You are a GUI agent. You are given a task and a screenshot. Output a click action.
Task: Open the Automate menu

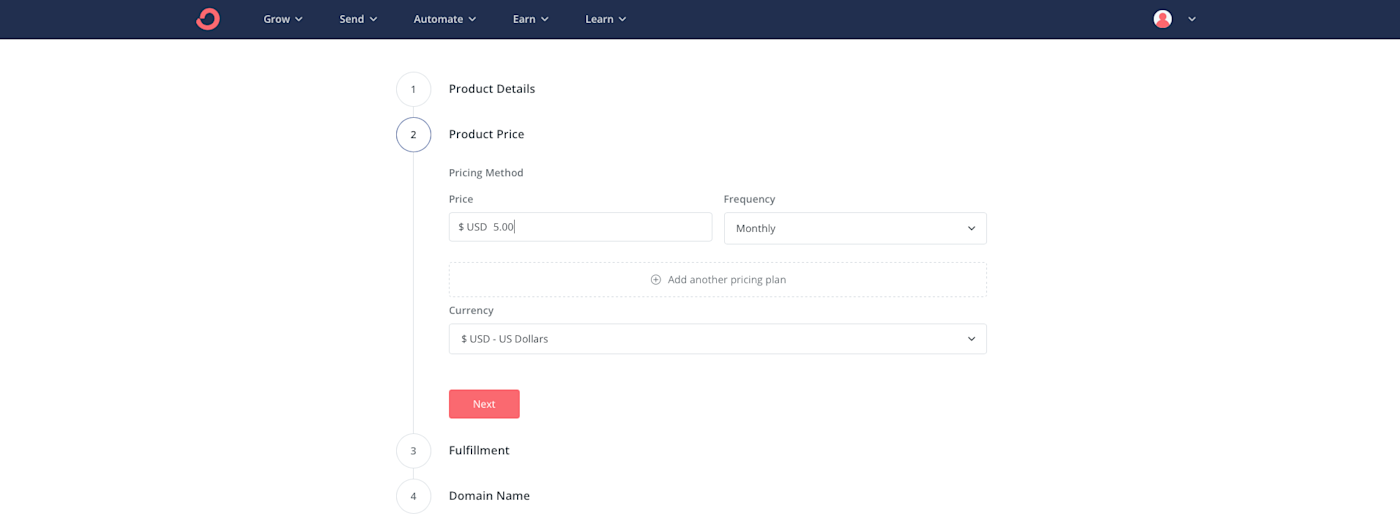tap(445, 19)
